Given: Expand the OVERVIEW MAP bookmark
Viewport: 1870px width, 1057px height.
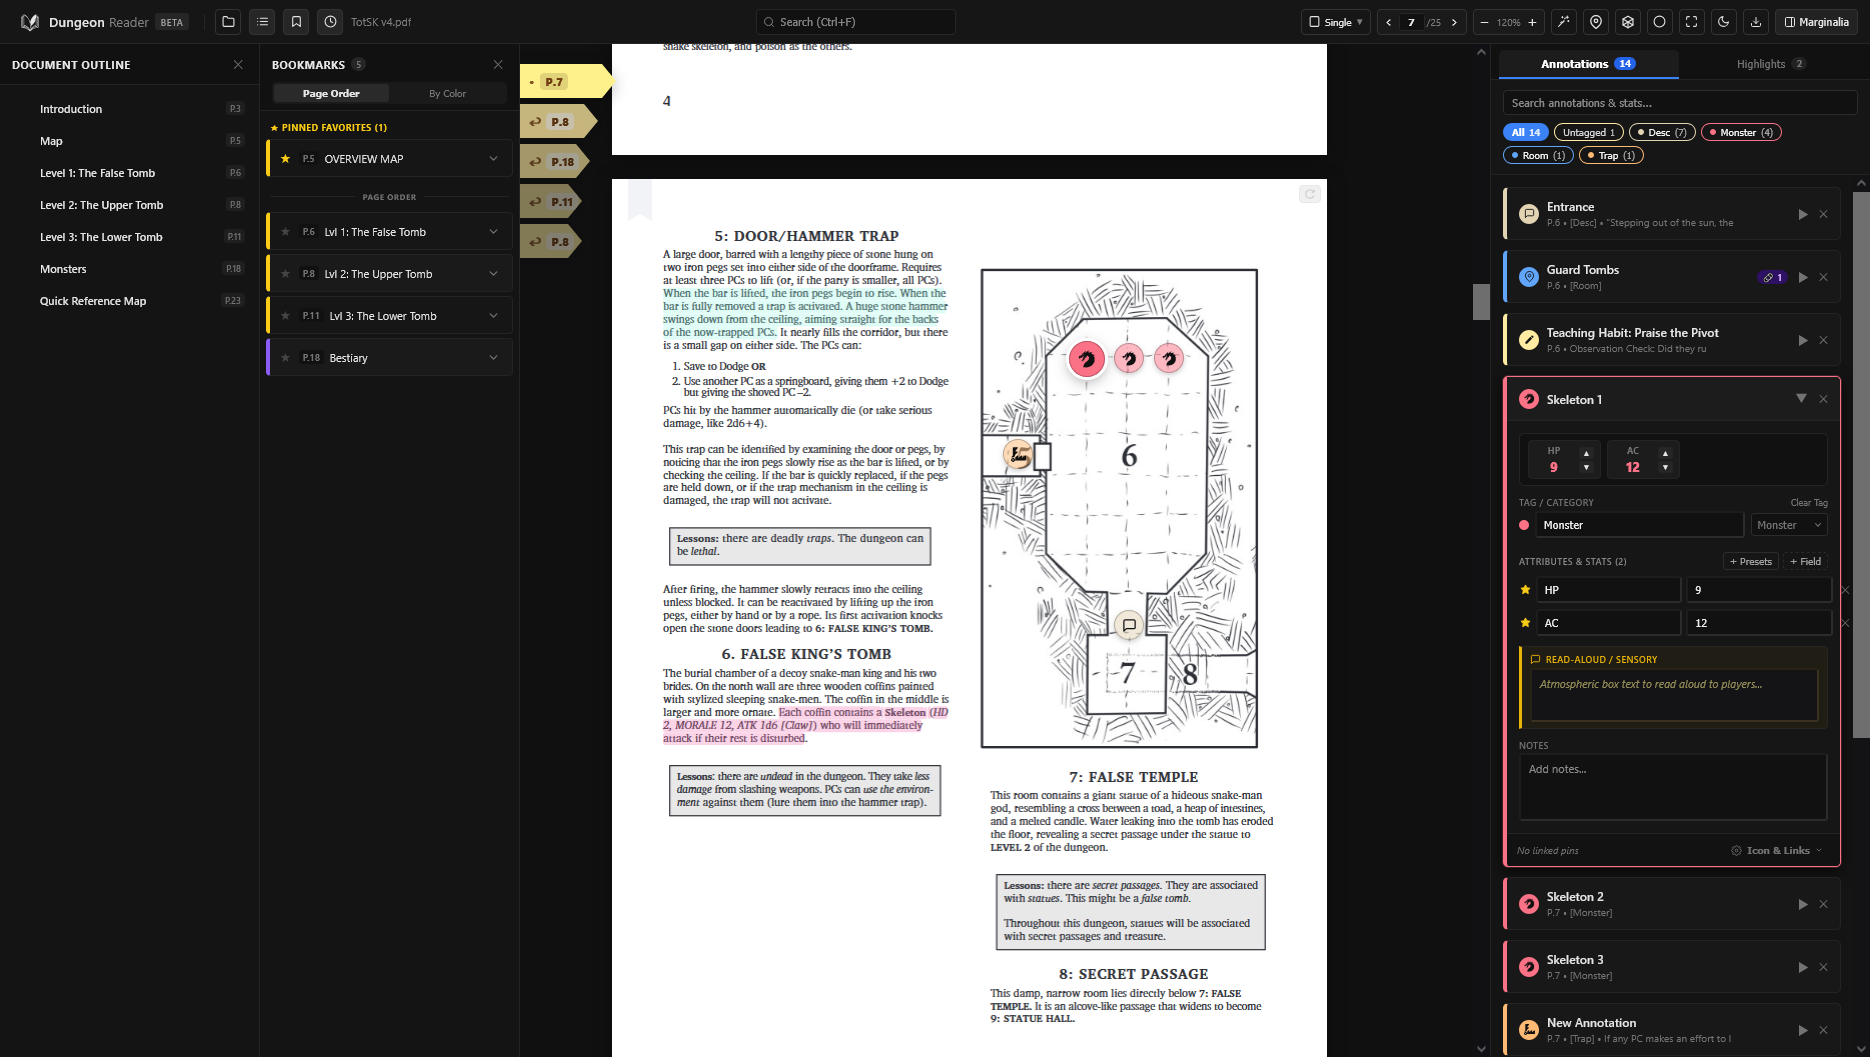Looking at the screenshot, I should point(493,158).
